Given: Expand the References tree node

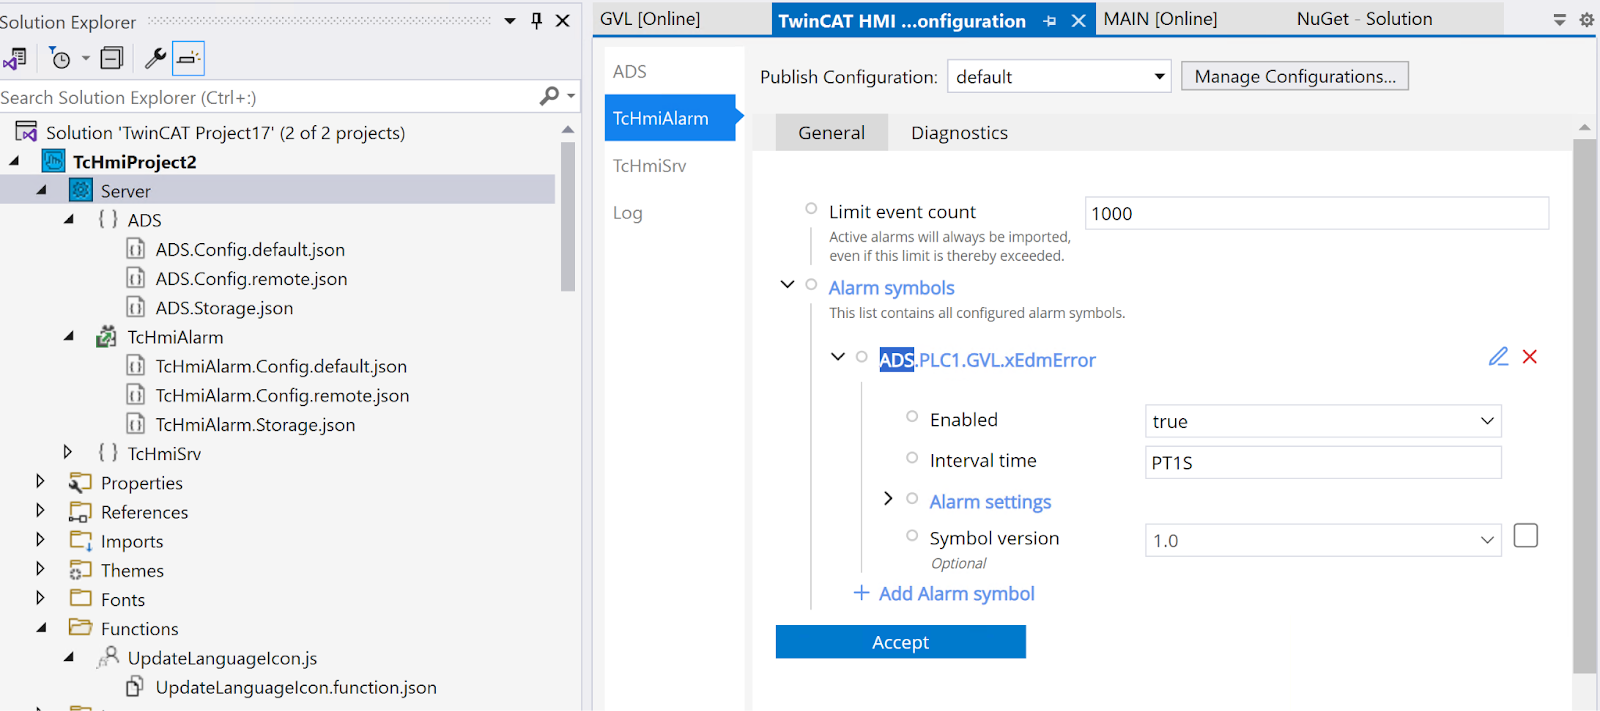Looking at the screenshot, I should point(40,510).
